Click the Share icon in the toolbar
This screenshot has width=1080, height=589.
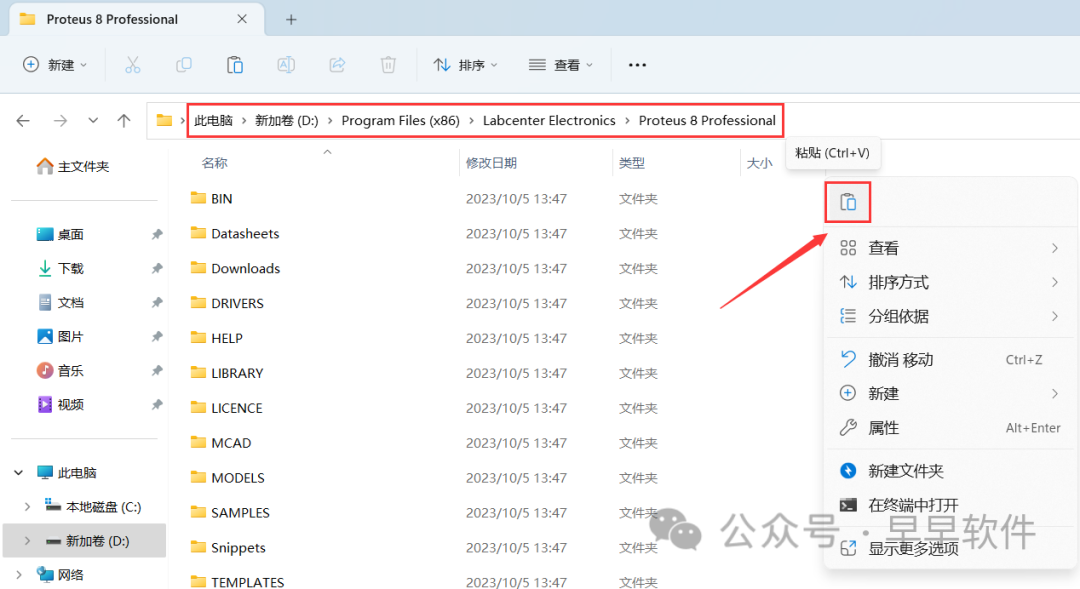tap(337, 64)
